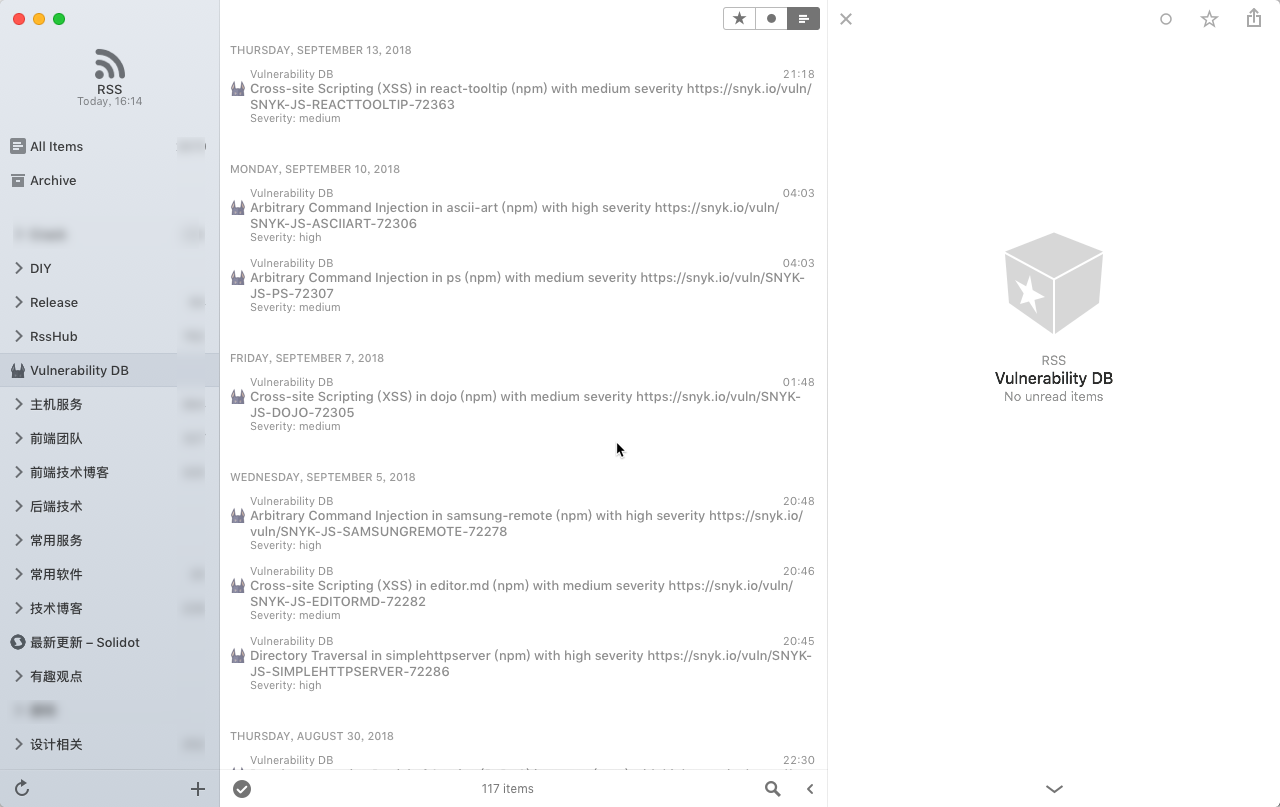Open the react-tooltip XSS vulnerability entry
Viewport: 1280px width, 807px height.
pos(522,96)
